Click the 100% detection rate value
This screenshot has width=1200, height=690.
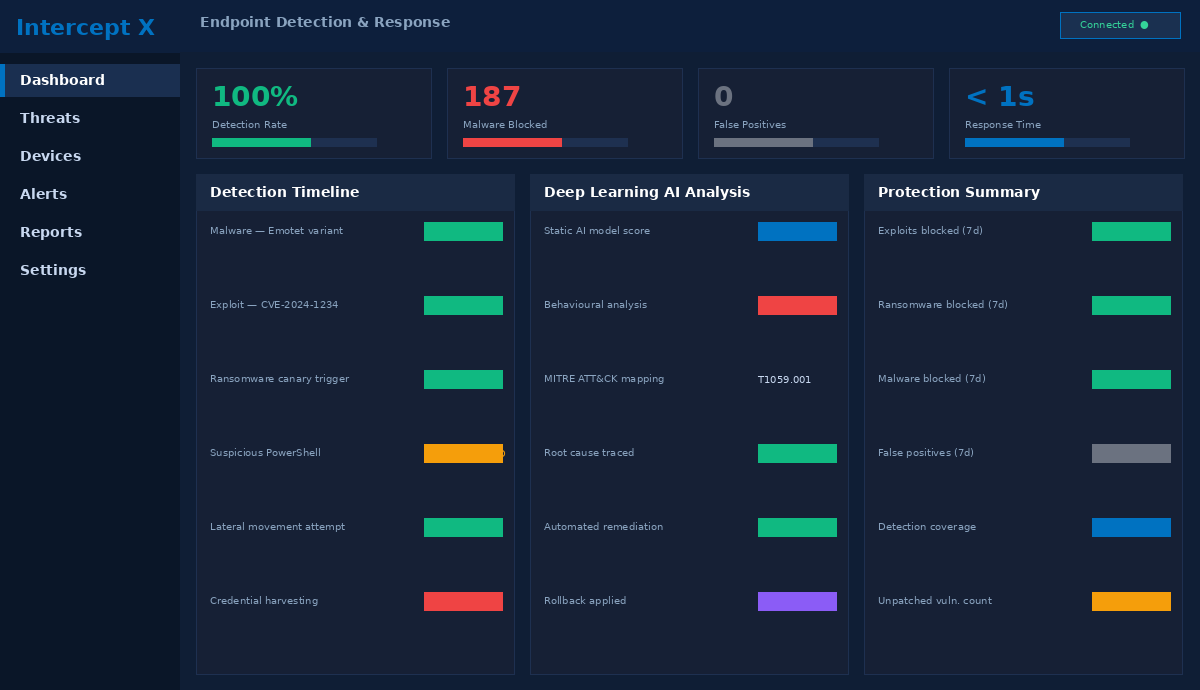[255, 97]
